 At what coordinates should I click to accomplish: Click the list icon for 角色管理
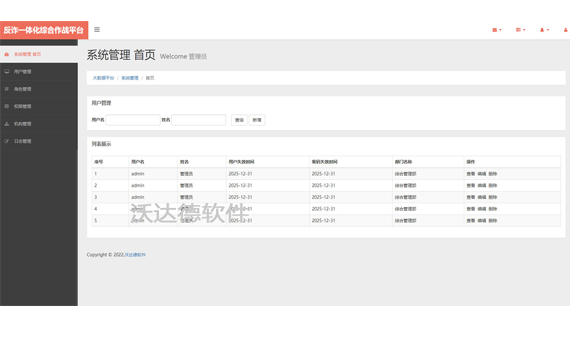point(7,89)
